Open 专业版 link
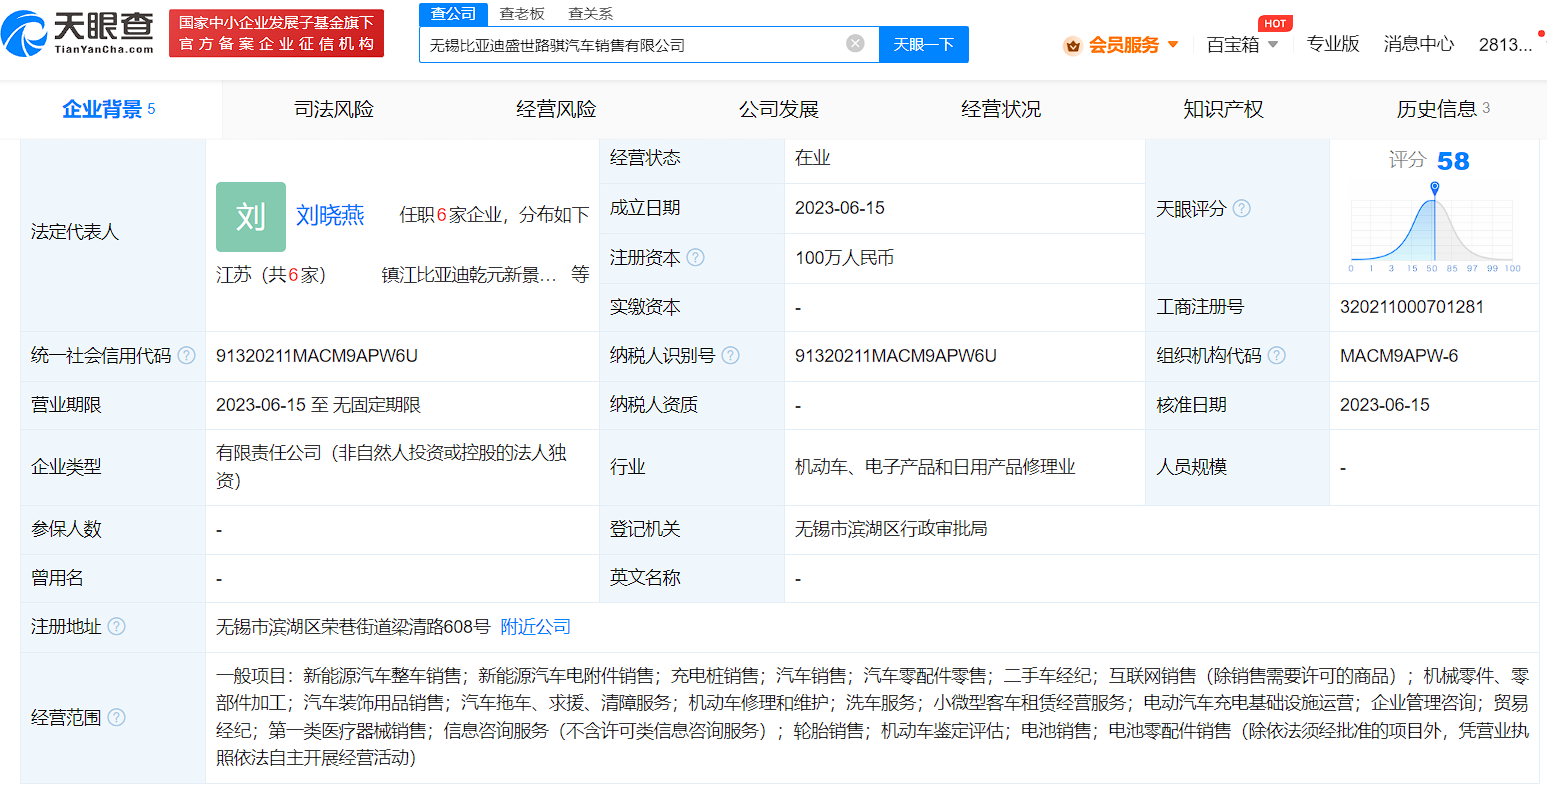 (x=1332, y=44)
